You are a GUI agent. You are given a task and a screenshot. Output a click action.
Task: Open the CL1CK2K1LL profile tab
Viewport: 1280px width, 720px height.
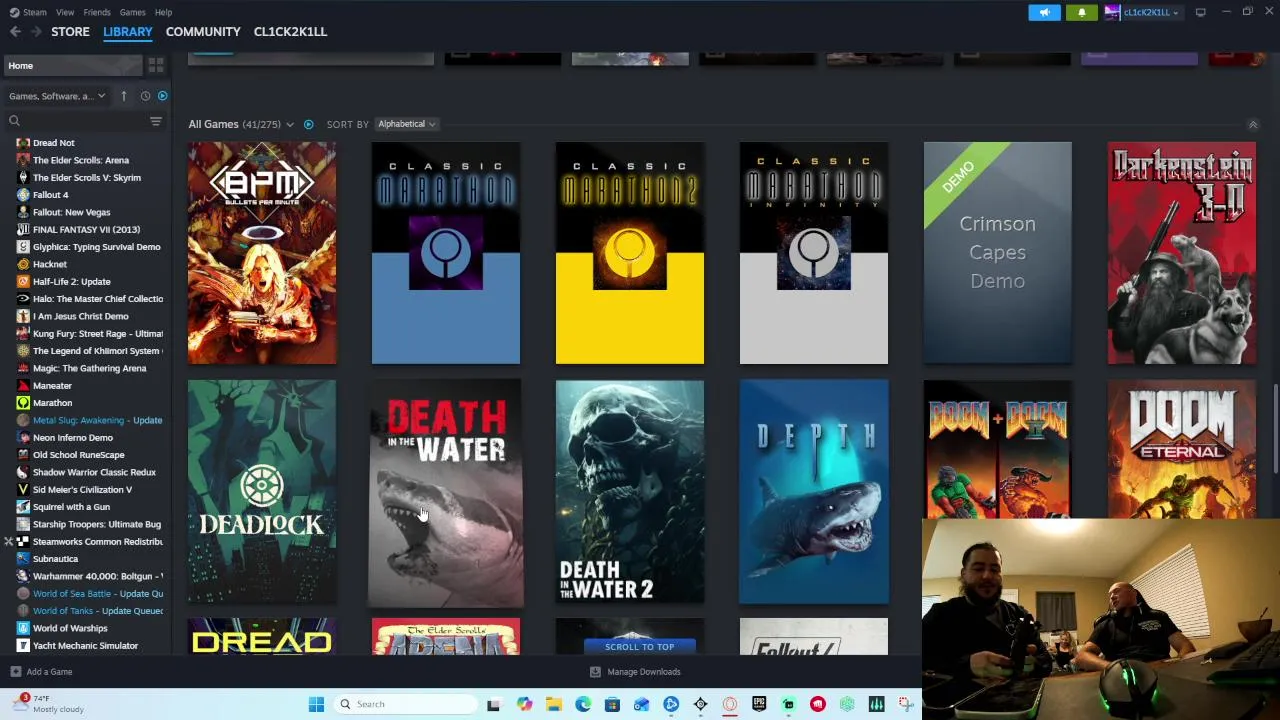click(290, 32)
